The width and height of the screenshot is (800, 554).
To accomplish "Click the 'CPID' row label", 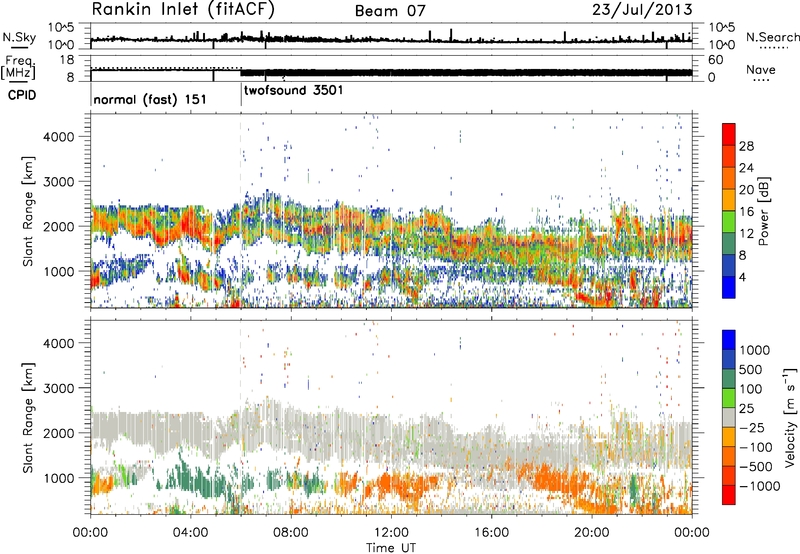I will pos(22,95).
